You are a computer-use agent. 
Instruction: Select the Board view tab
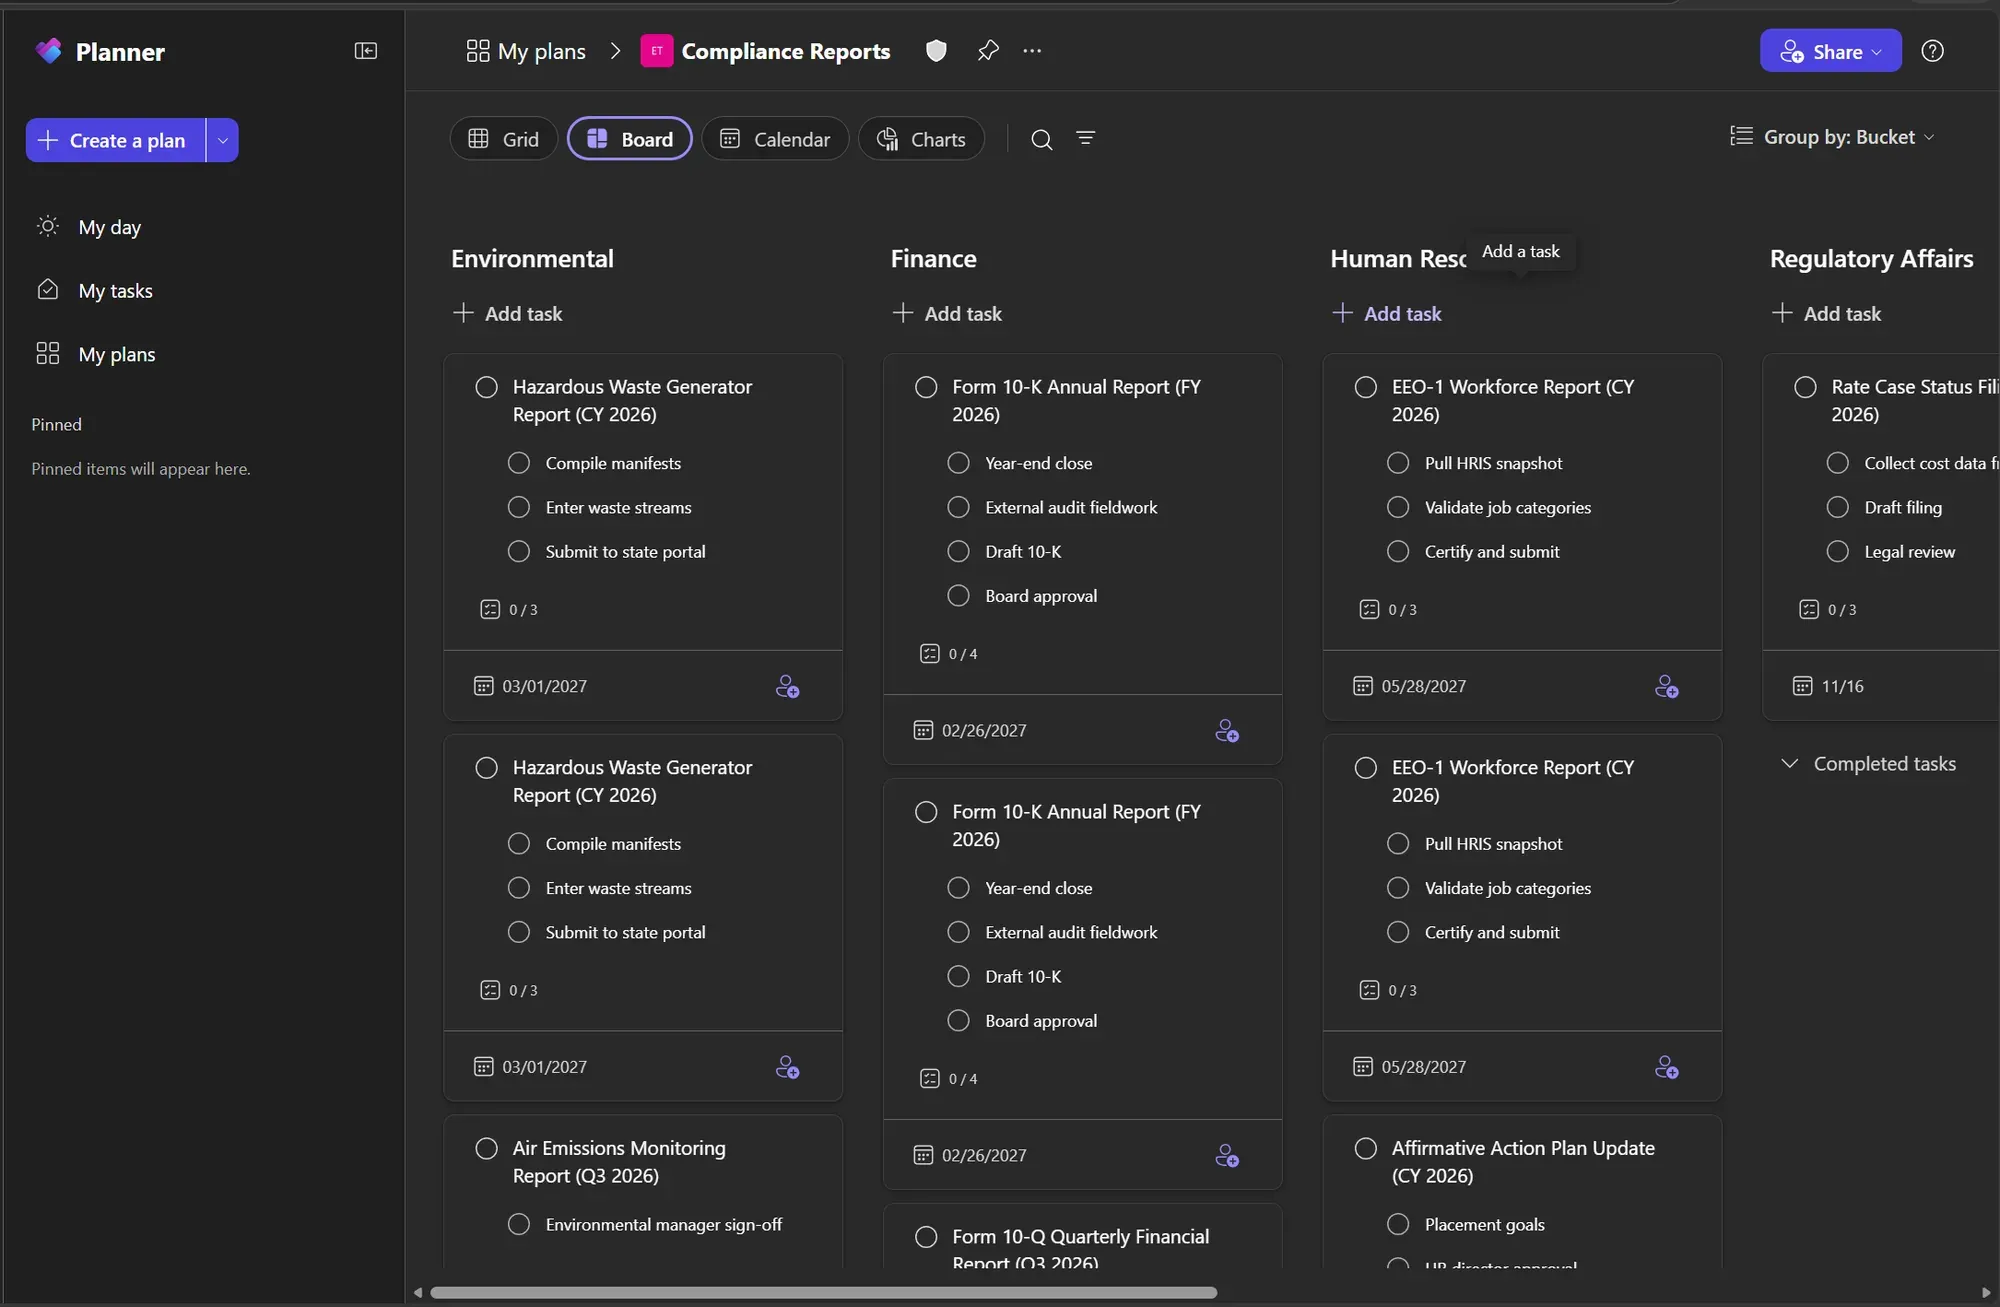(x=629, y=139)
